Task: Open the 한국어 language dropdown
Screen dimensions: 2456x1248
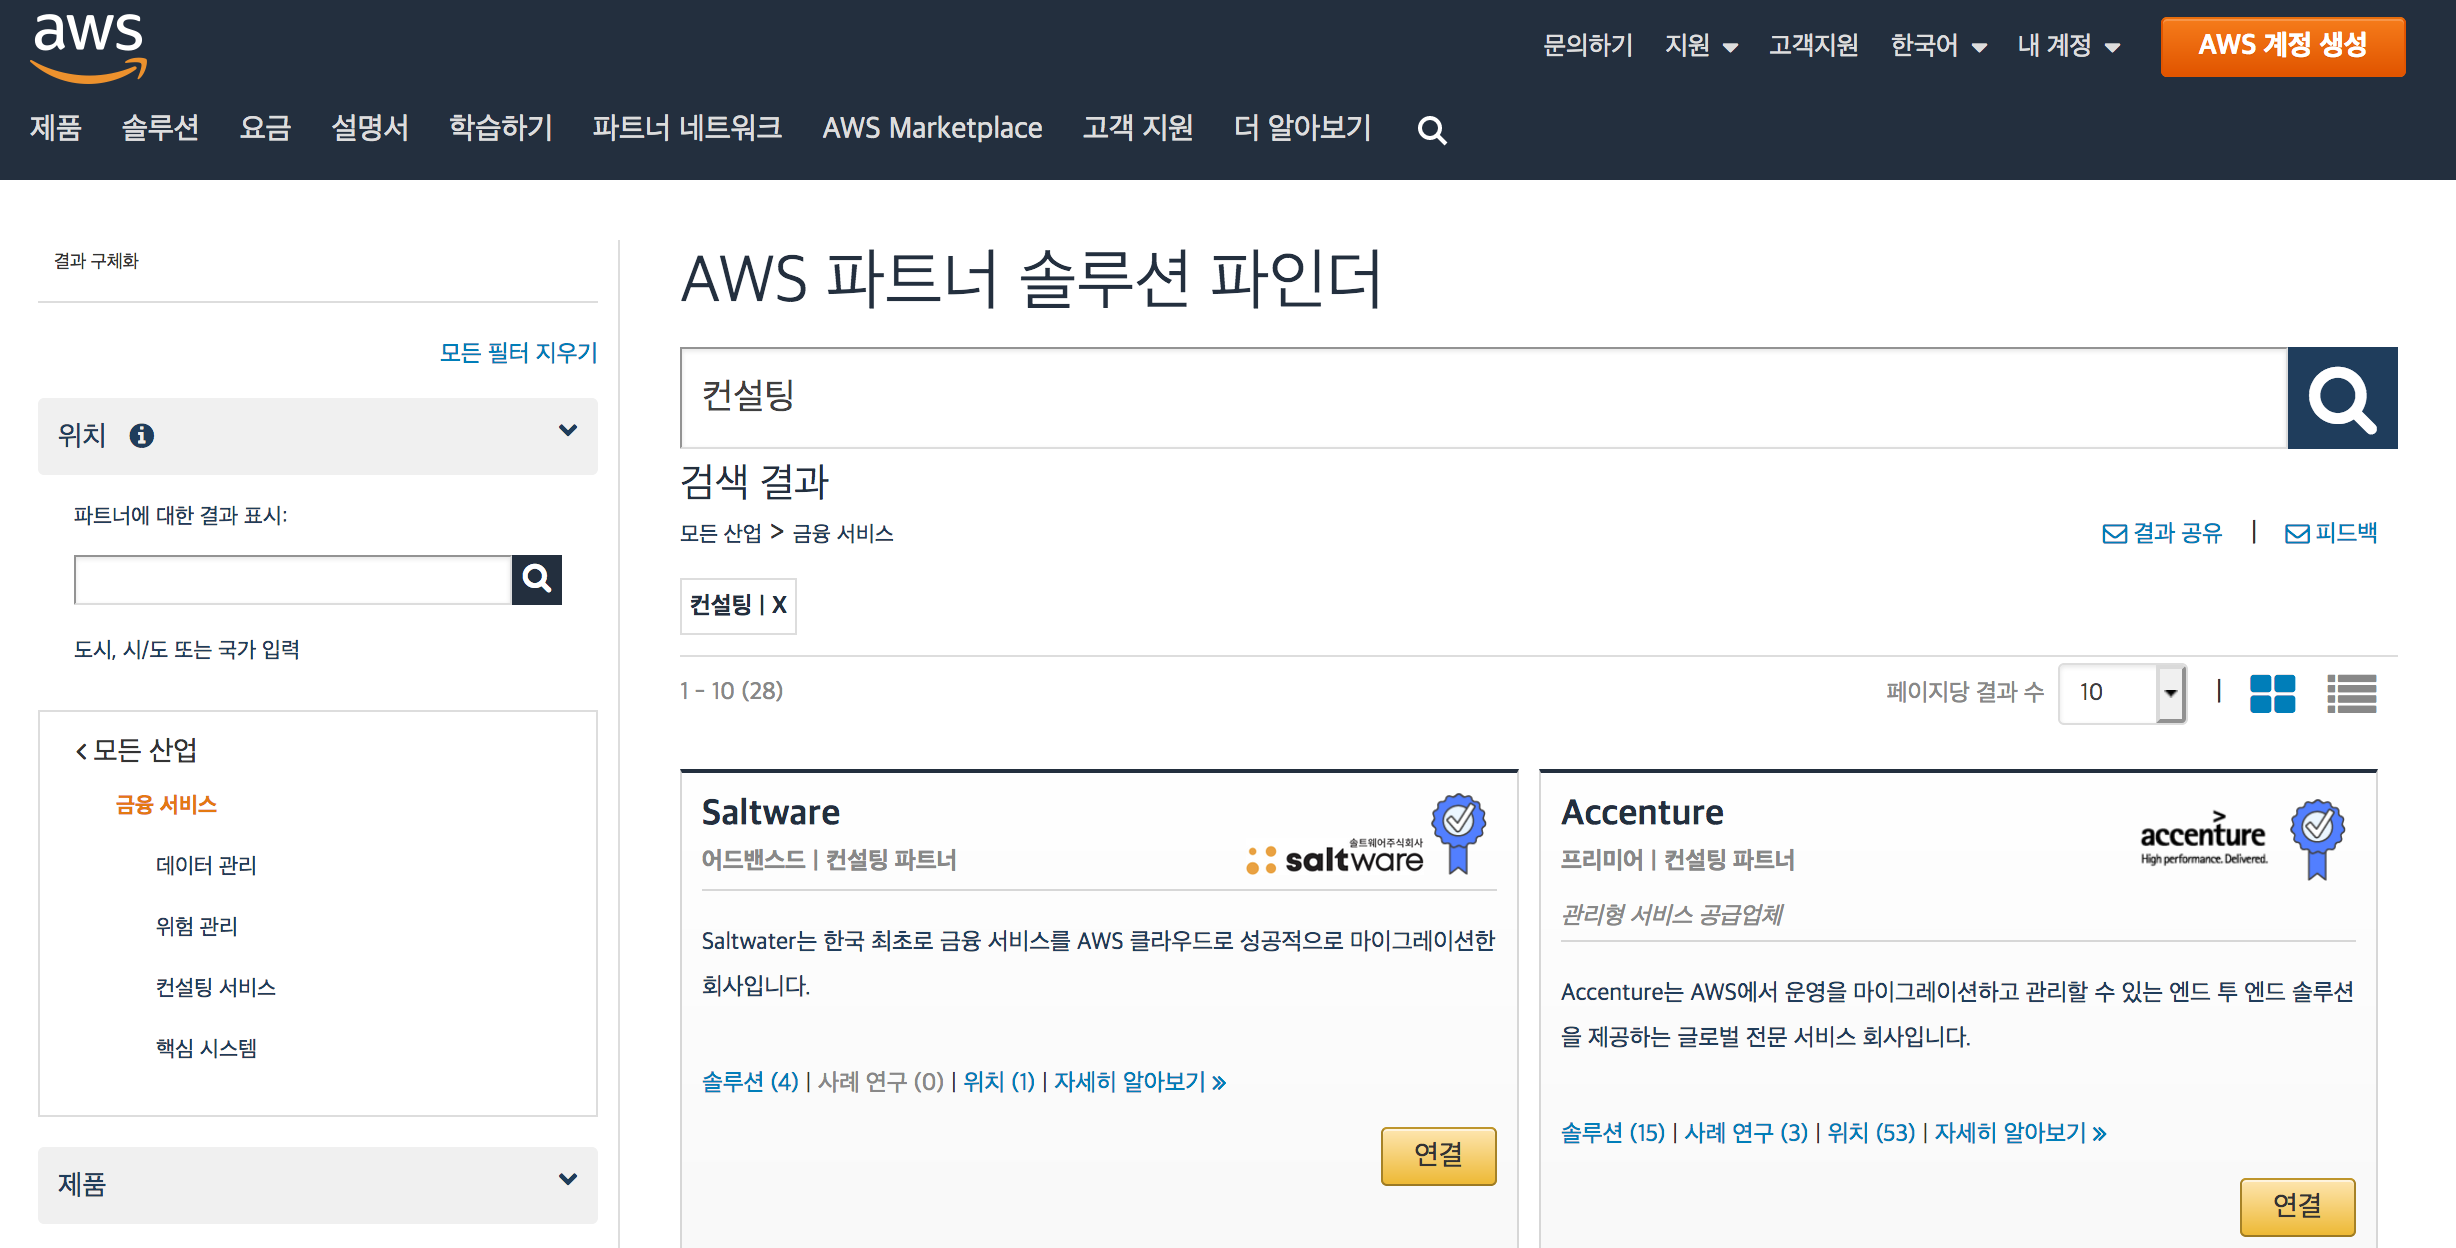Action: click(1938, 45)
